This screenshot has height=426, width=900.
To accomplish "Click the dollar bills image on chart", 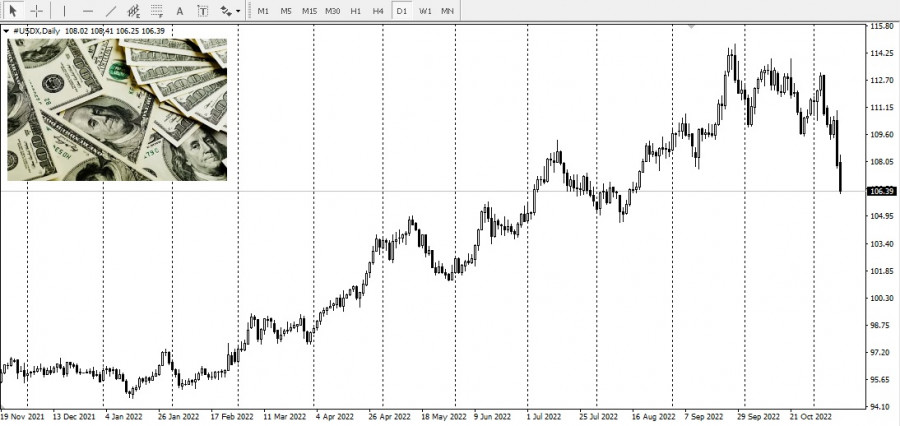I will [x=117, y=110].
